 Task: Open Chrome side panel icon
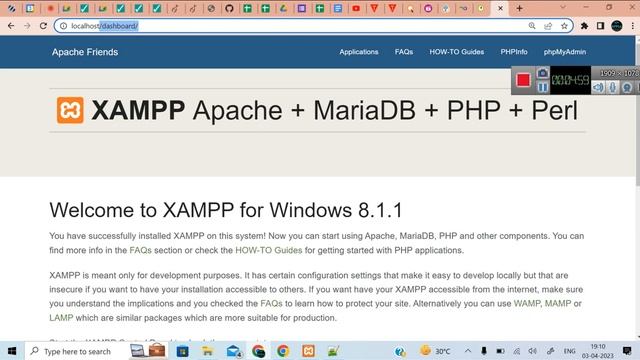600,26
